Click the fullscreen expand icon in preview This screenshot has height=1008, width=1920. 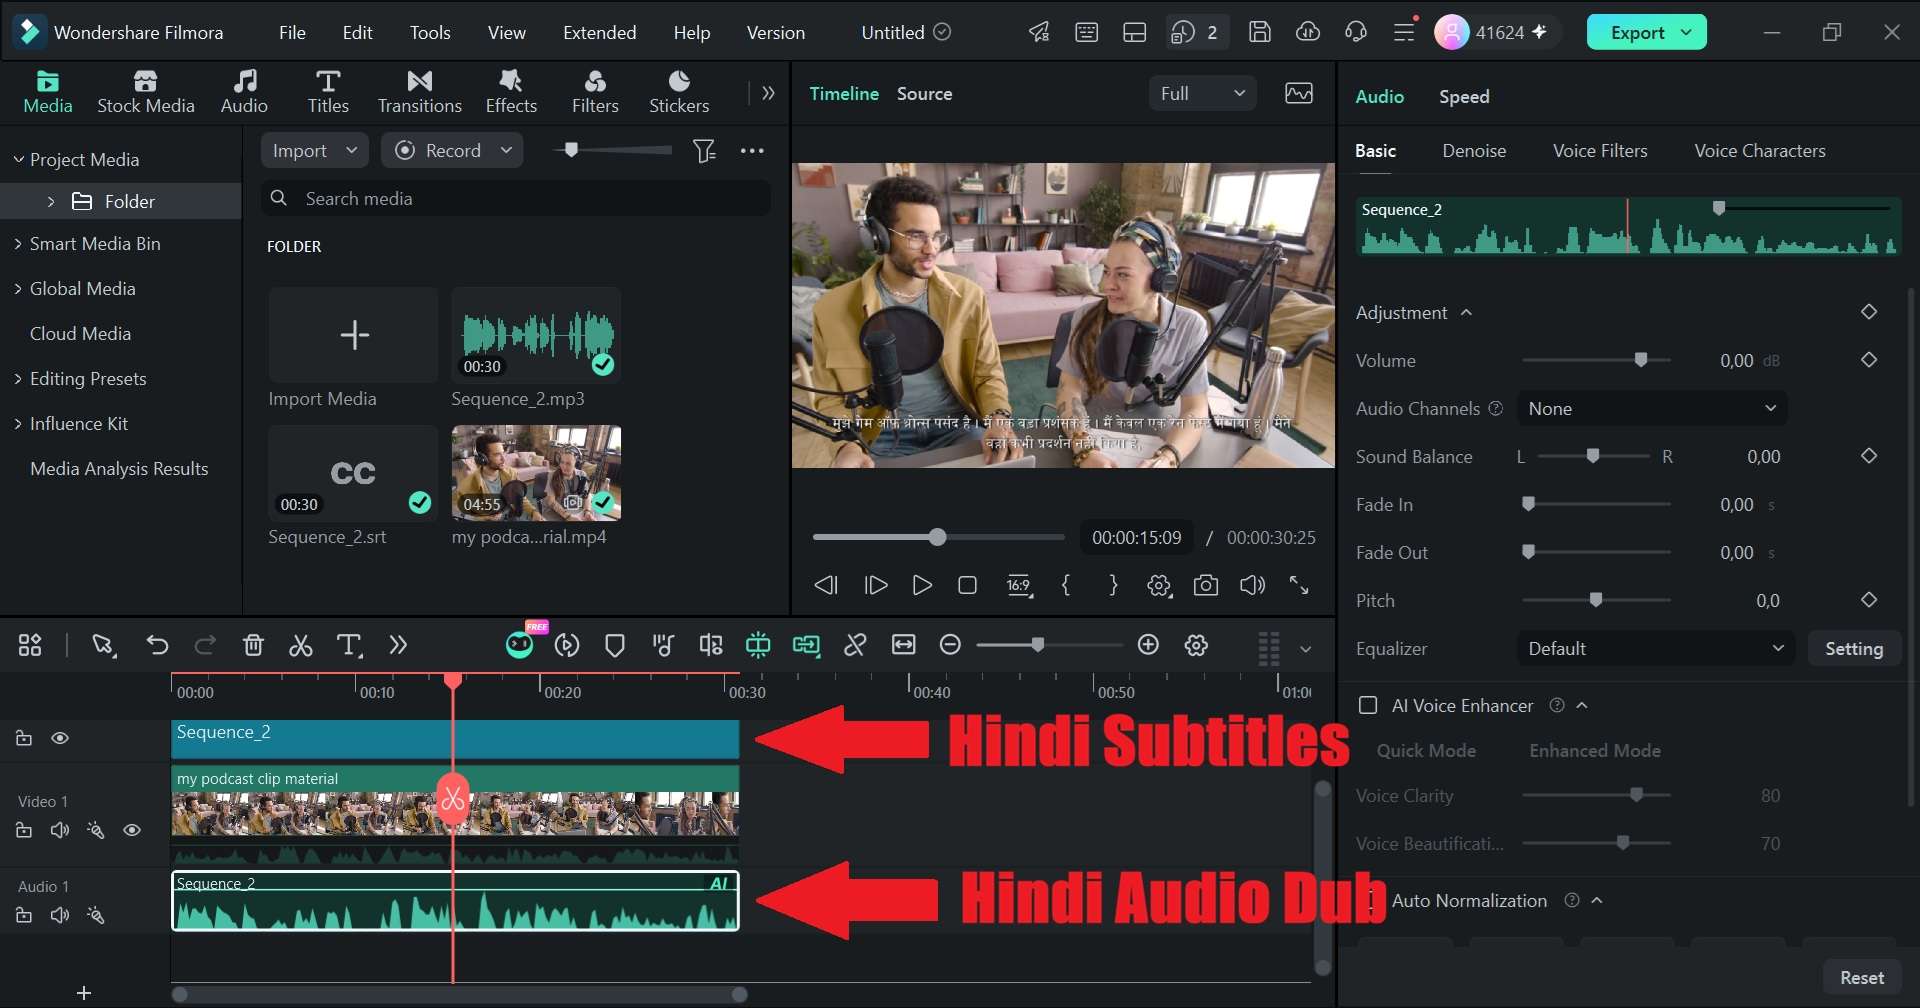tap(1299, 585)
